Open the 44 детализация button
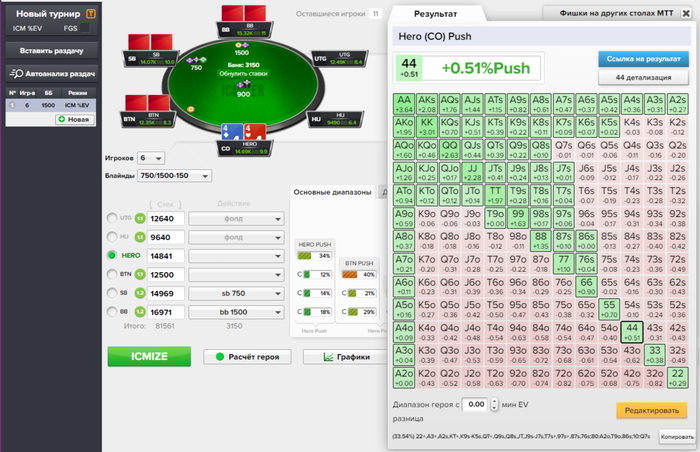 click(x=643, y=77)
